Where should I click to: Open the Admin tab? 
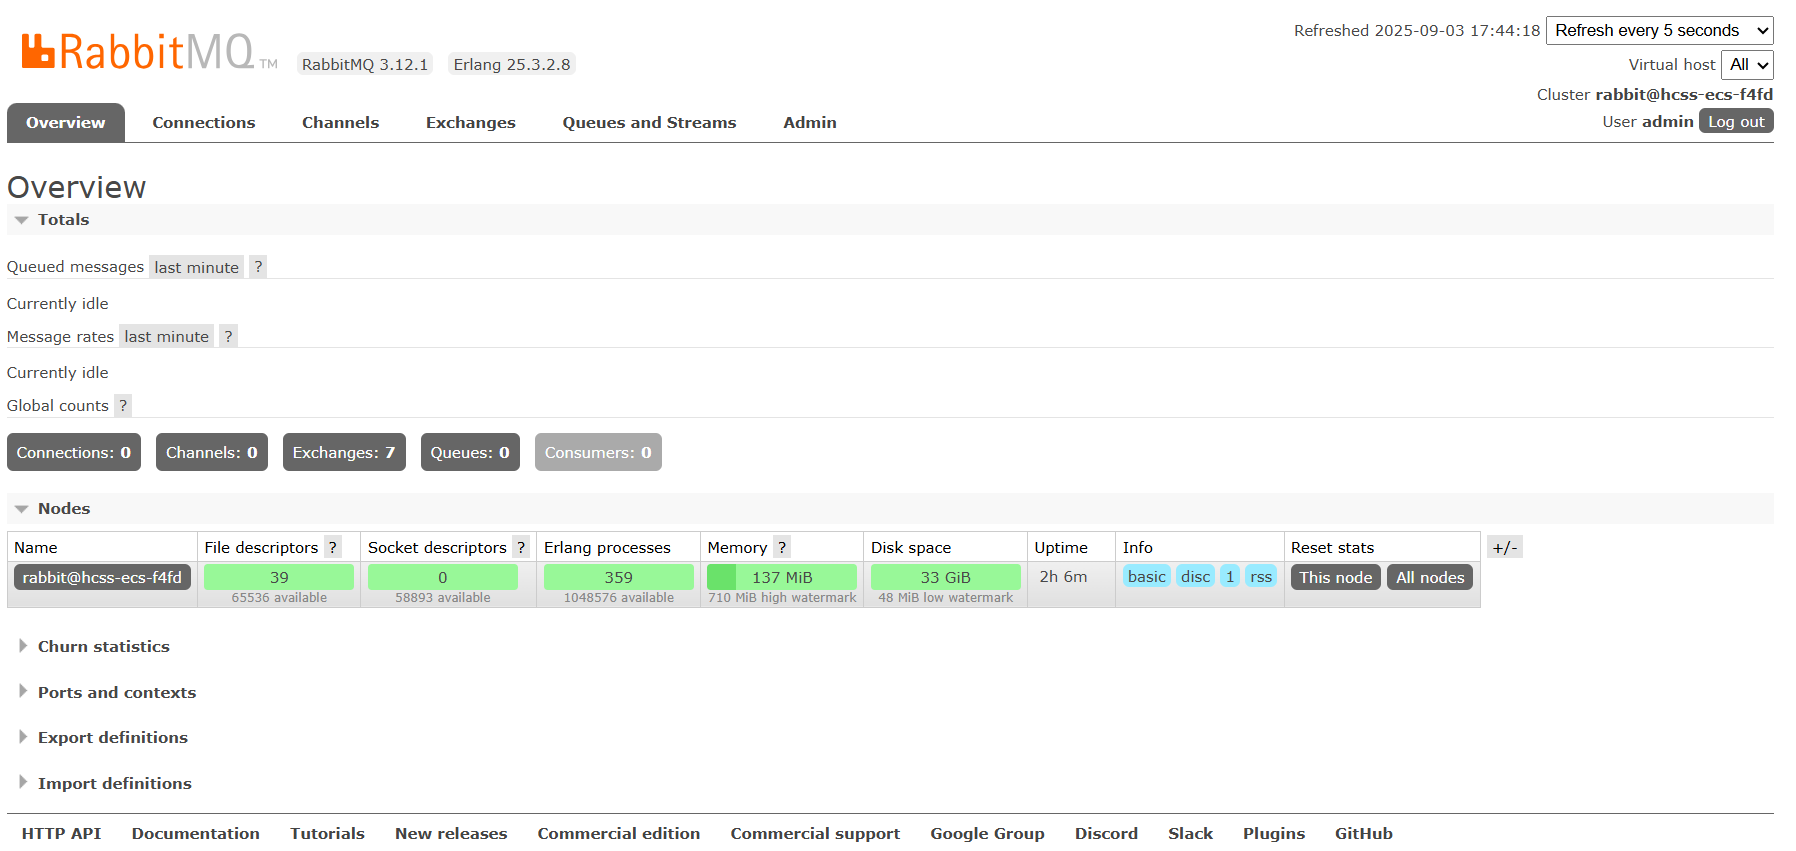coord(810,123)
